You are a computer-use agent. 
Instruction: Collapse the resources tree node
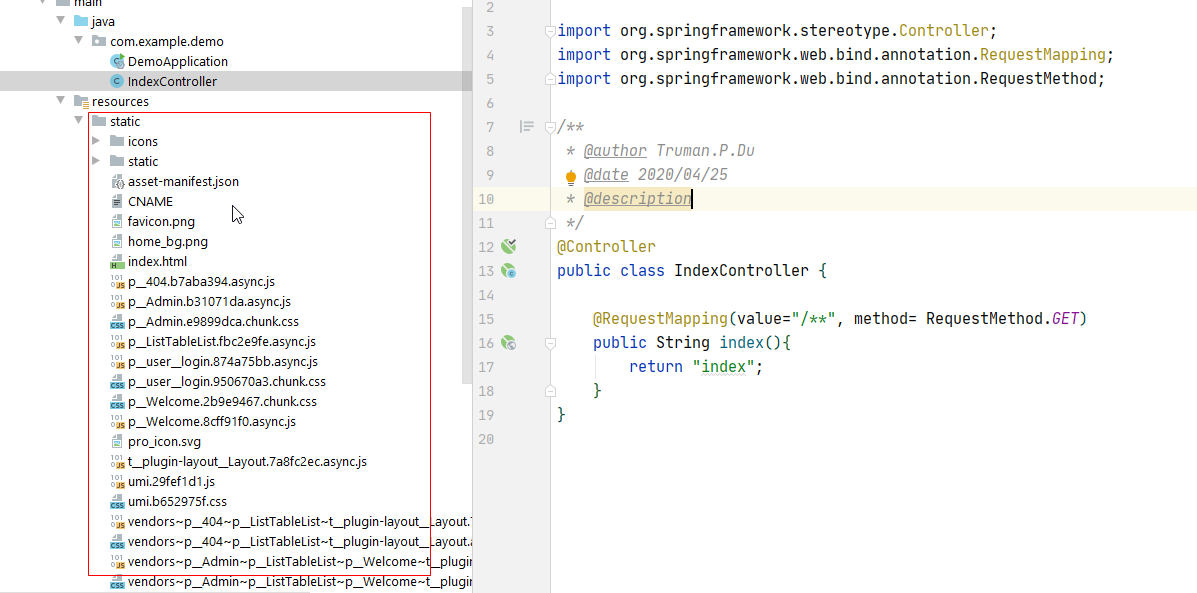(x=60, y=101)
